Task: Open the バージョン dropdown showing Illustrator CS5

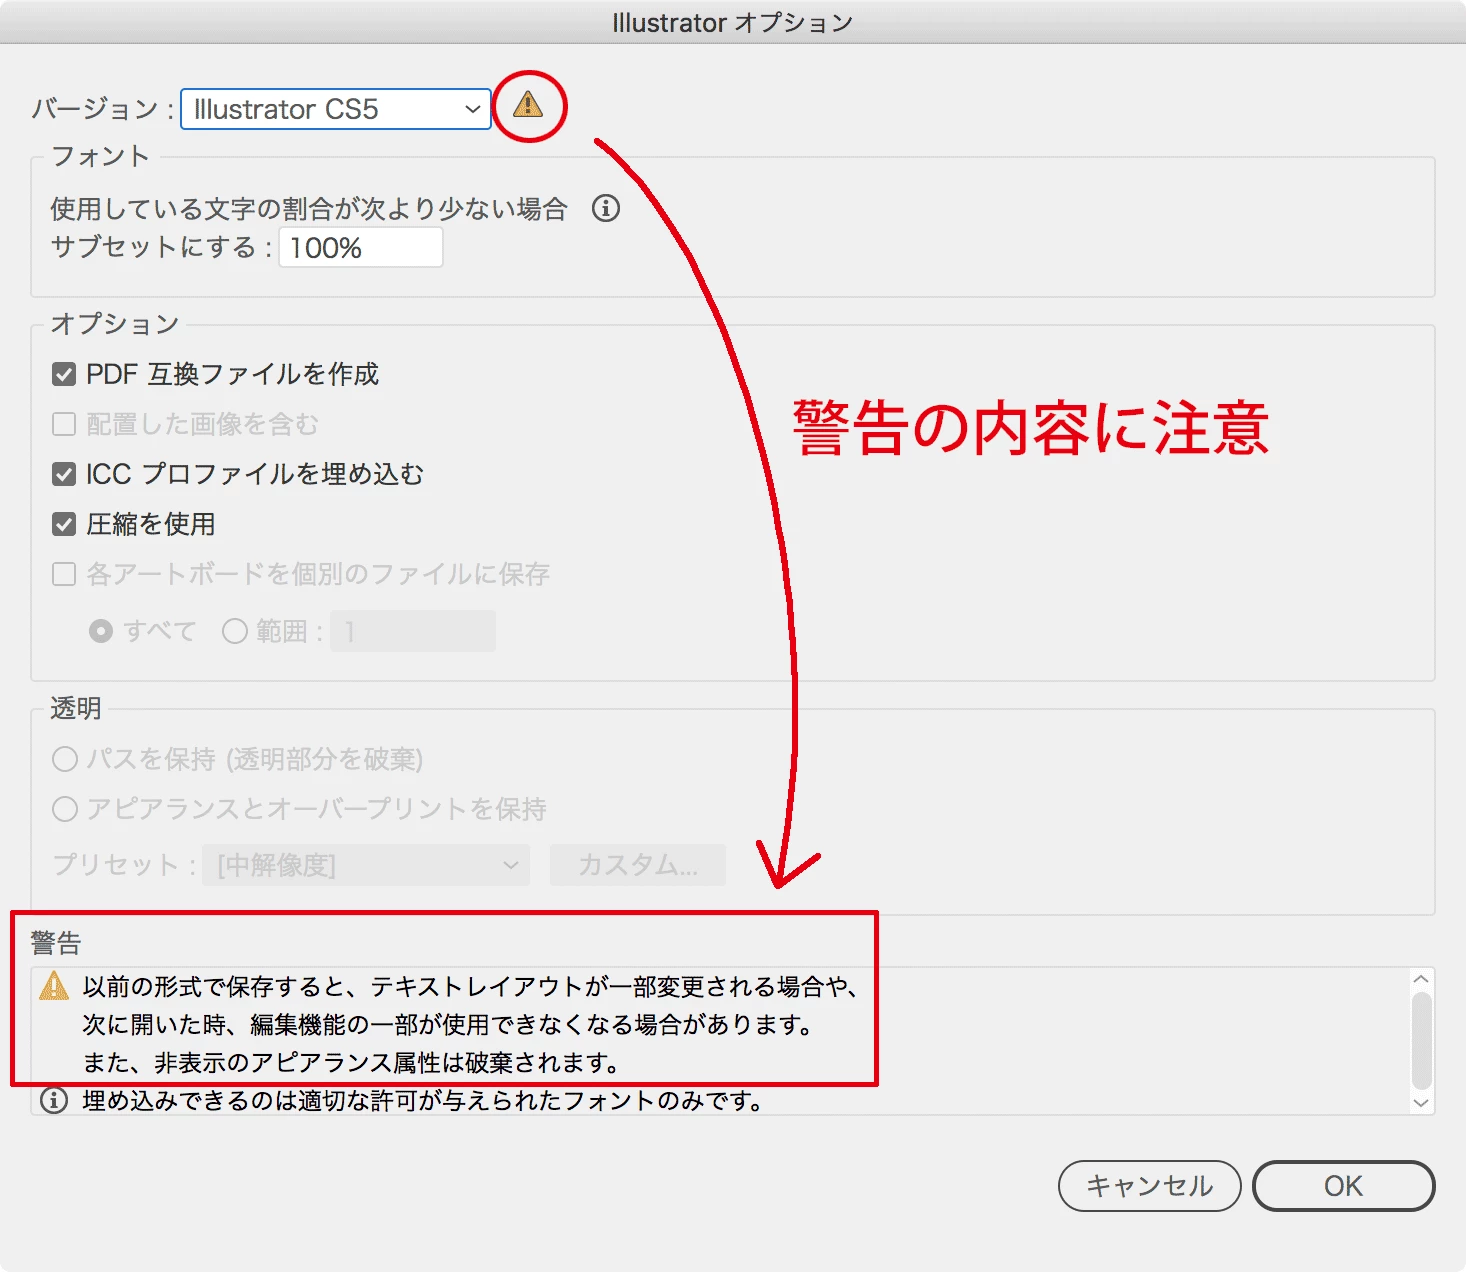Action: point(336,109)
